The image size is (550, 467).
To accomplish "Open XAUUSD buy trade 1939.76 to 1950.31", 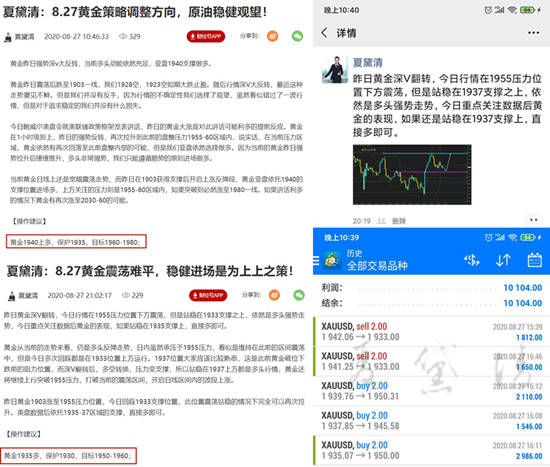I will (x=431, y=391).
